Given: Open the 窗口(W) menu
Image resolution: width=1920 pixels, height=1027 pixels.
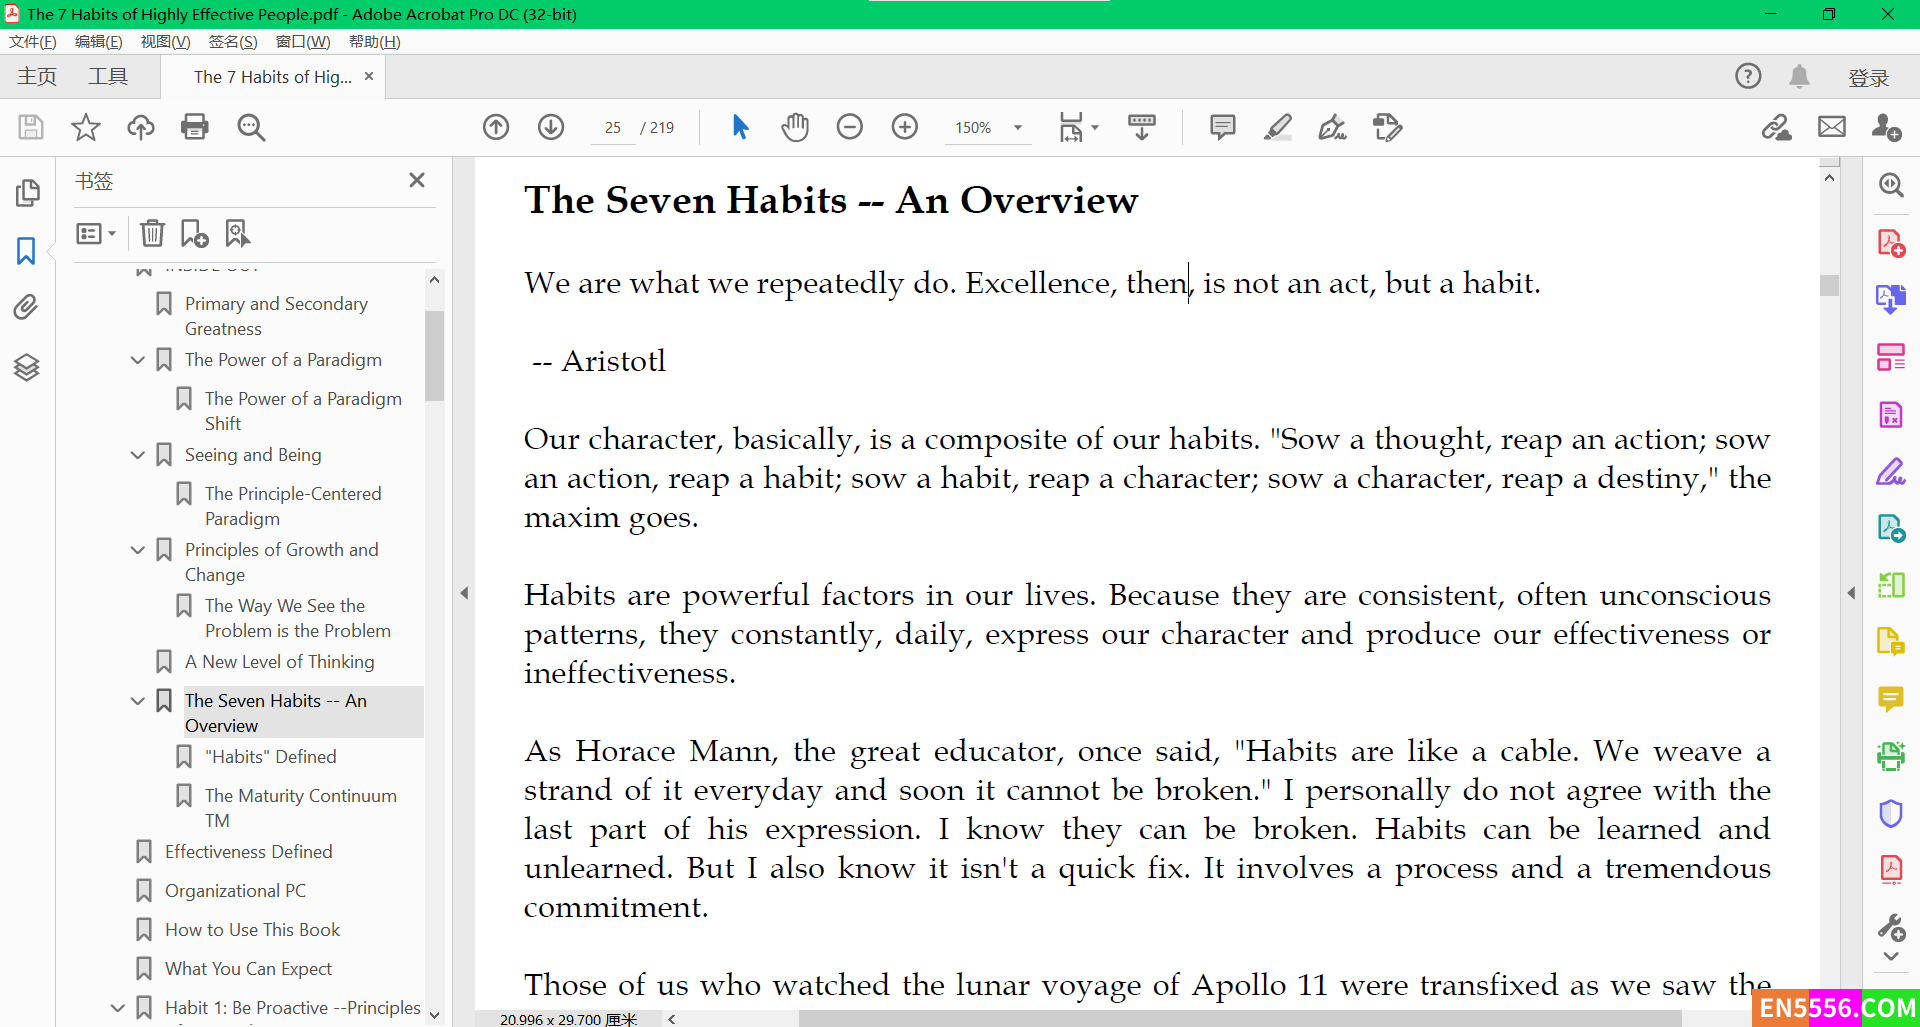Looking at the screenshot, I should pos(303,41).
